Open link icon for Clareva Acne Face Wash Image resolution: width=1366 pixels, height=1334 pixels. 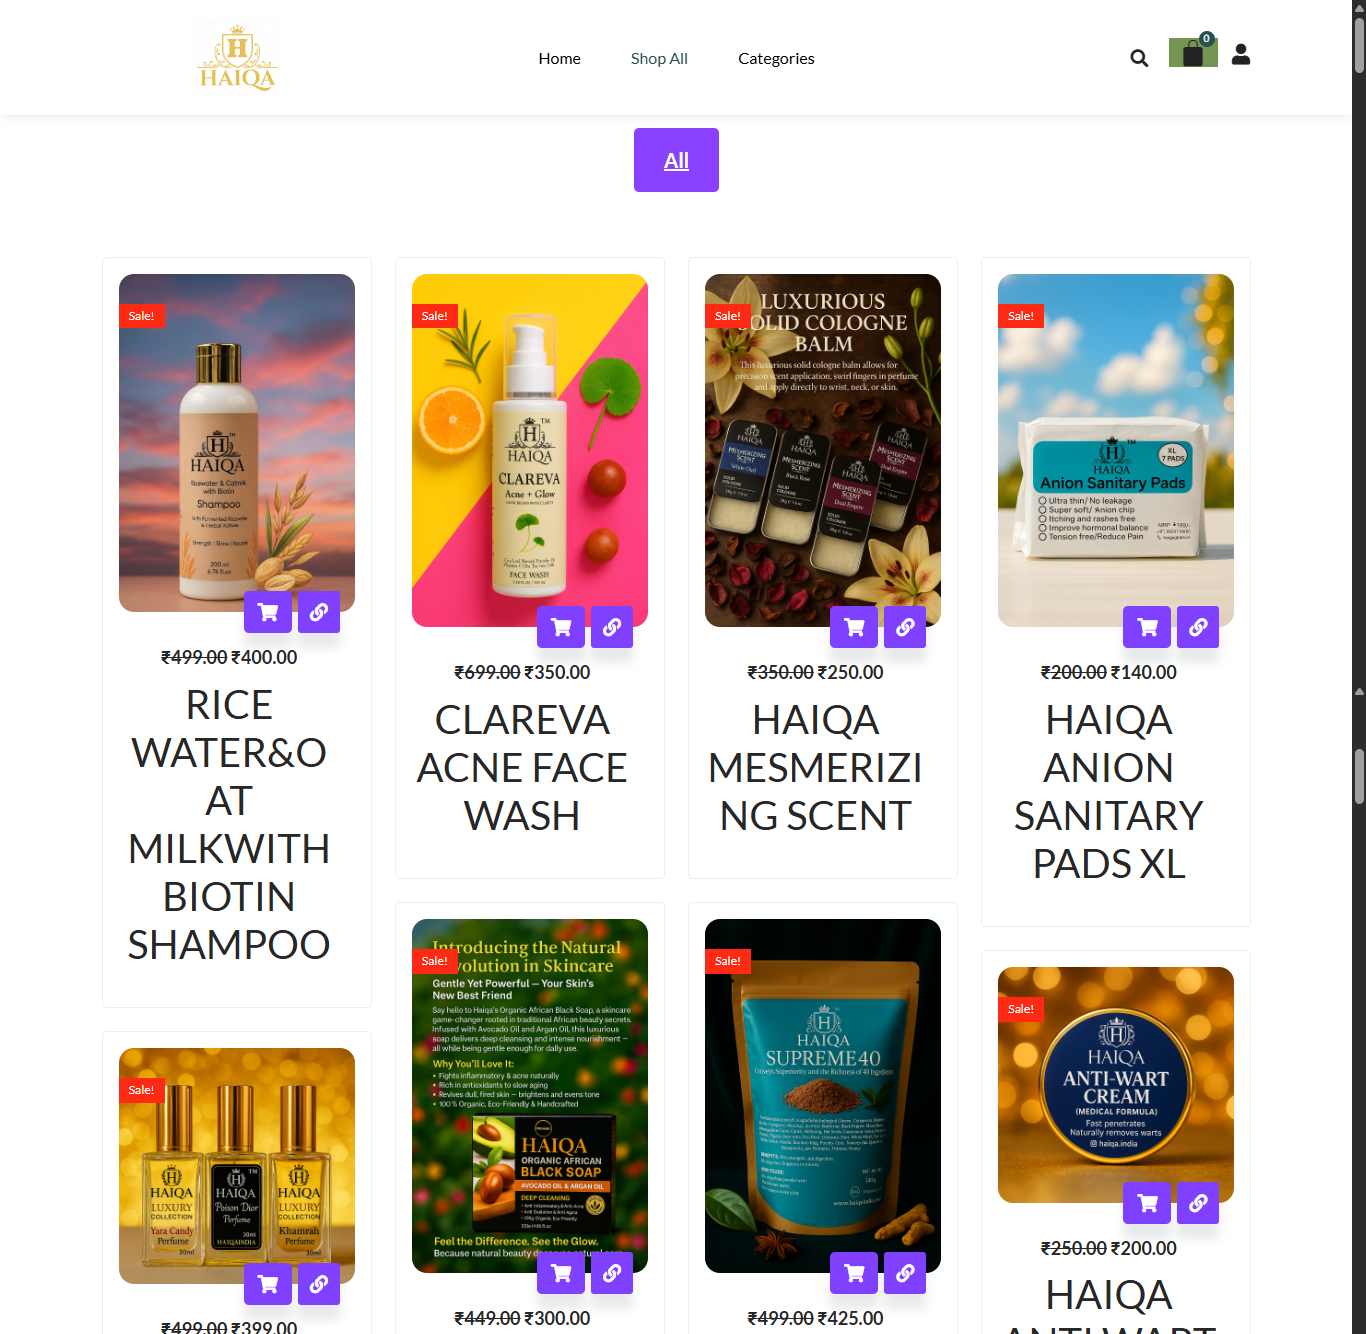tap(612, 627)
